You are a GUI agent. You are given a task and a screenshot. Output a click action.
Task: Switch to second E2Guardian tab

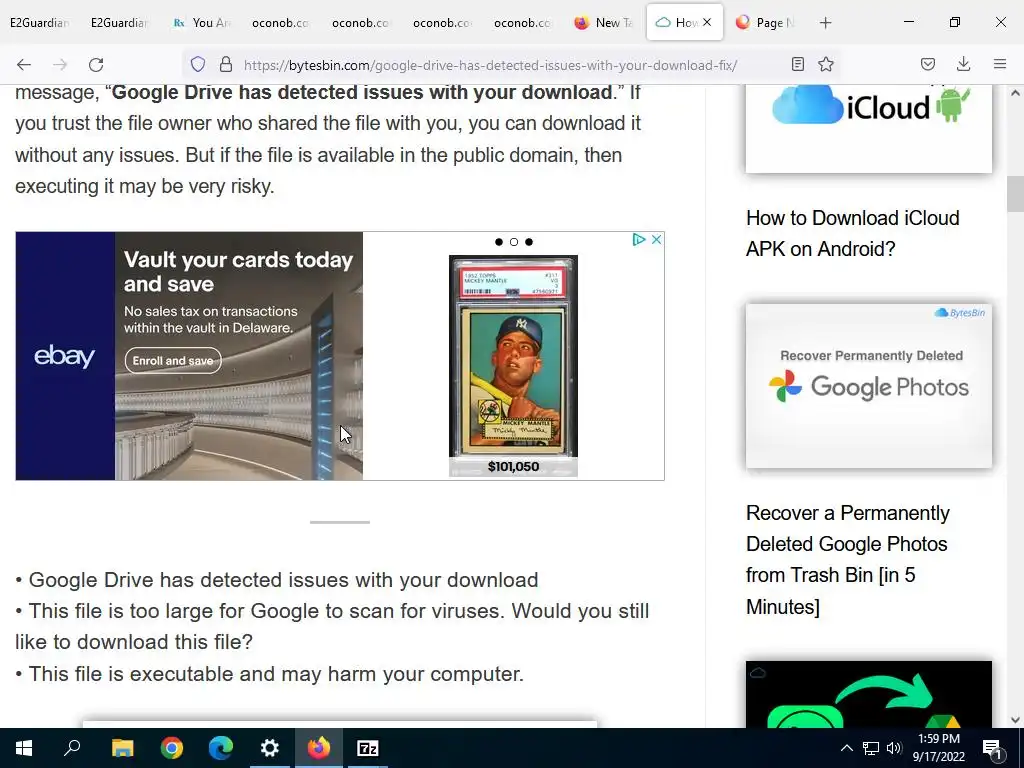pos(120,23)
